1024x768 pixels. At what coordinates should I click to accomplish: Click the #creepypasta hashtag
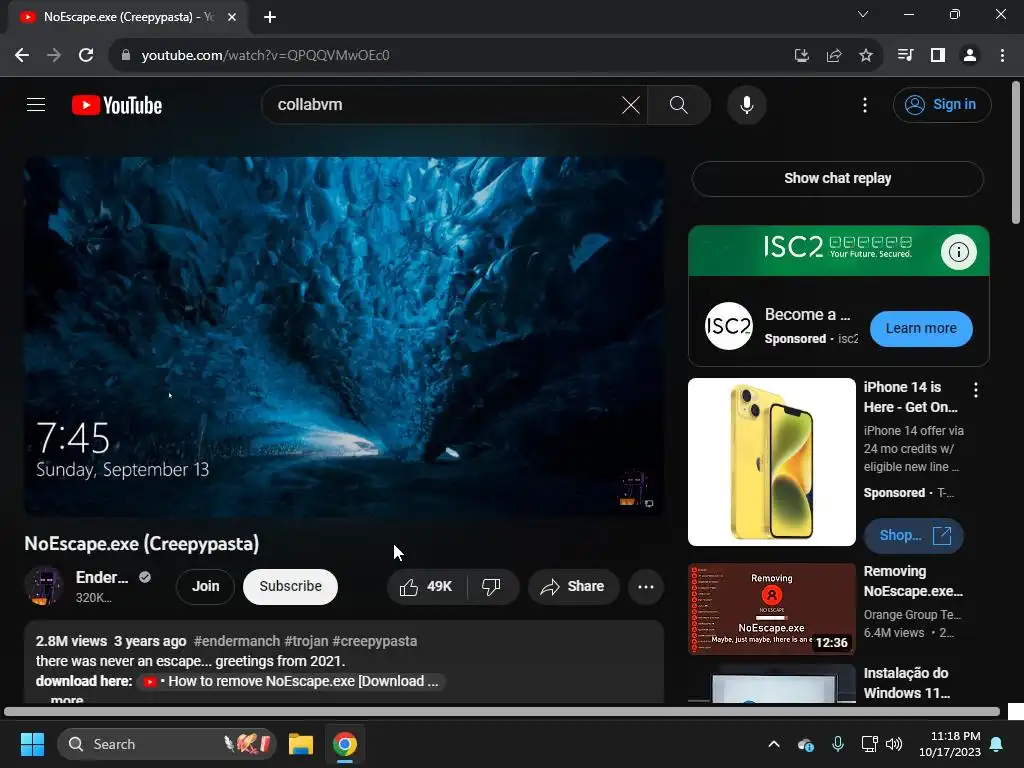coord(374,641)
